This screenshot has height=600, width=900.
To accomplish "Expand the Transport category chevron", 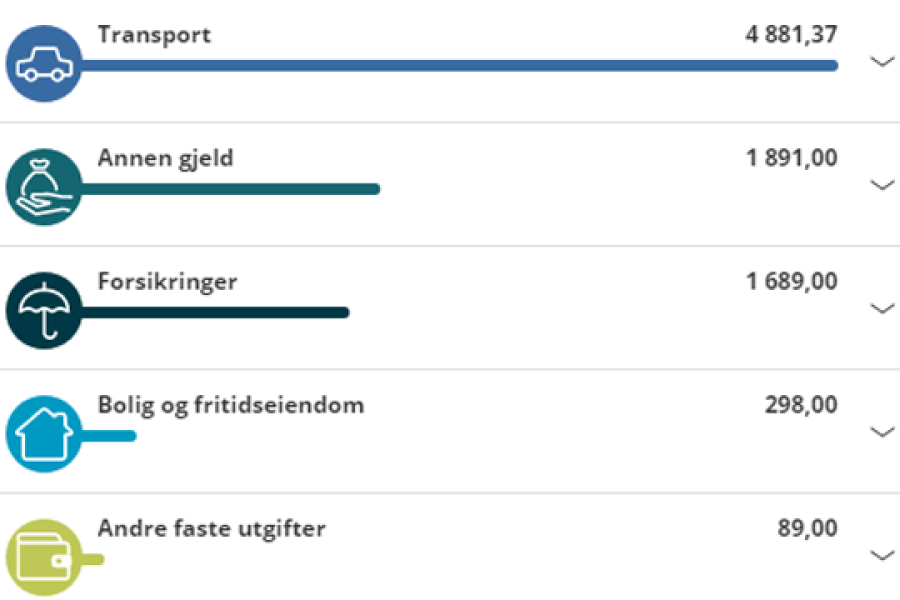I will [882, 61].
